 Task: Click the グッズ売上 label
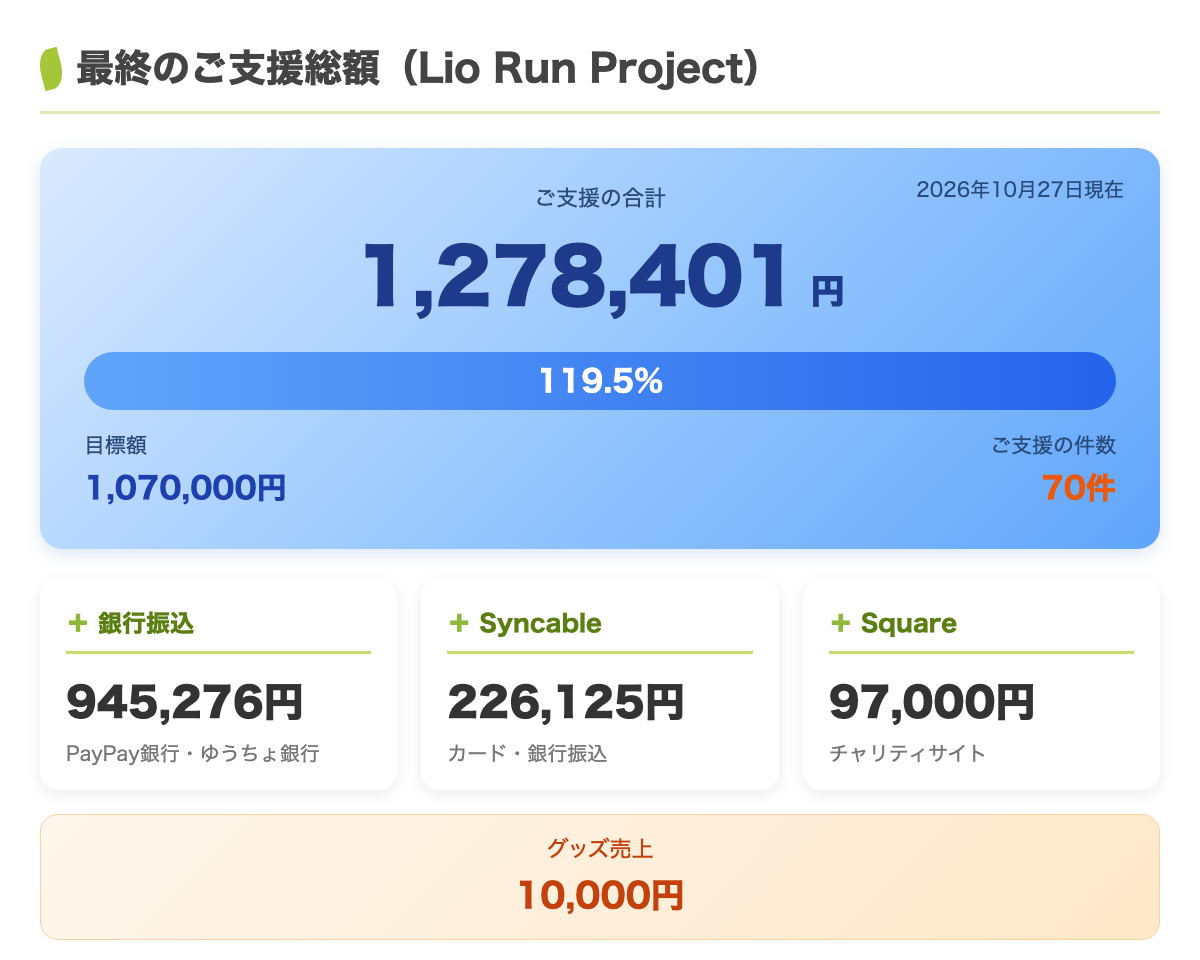coord(600,850)
